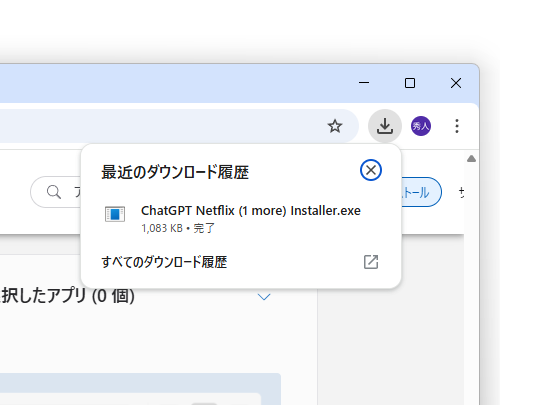Screen dimensions: 540x405
Task: Maximize the browser window
Action: [410, 83]
